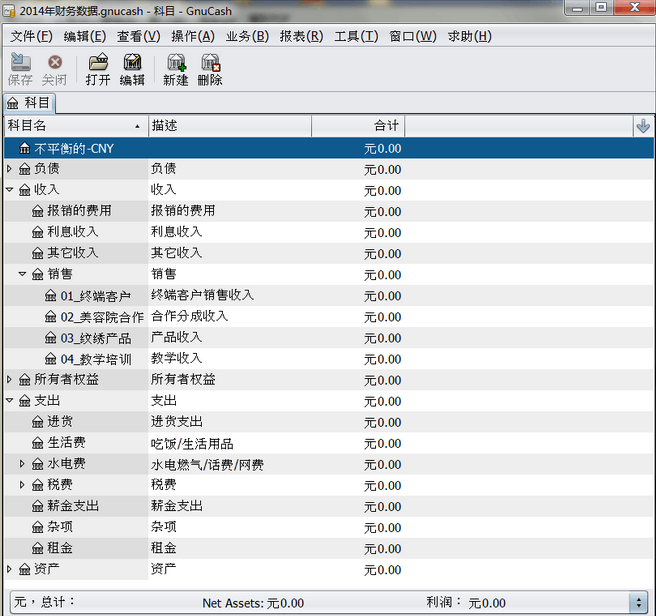Click the 吃饭/生活用品 description
The image size is (656, 616).
tap(192, 443)
